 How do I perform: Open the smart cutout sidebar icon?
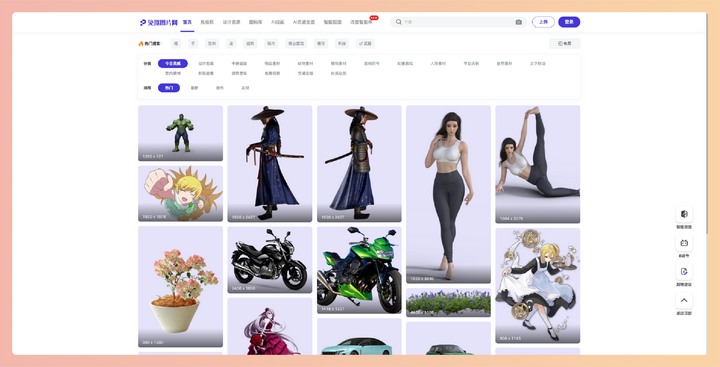[684, 214]
